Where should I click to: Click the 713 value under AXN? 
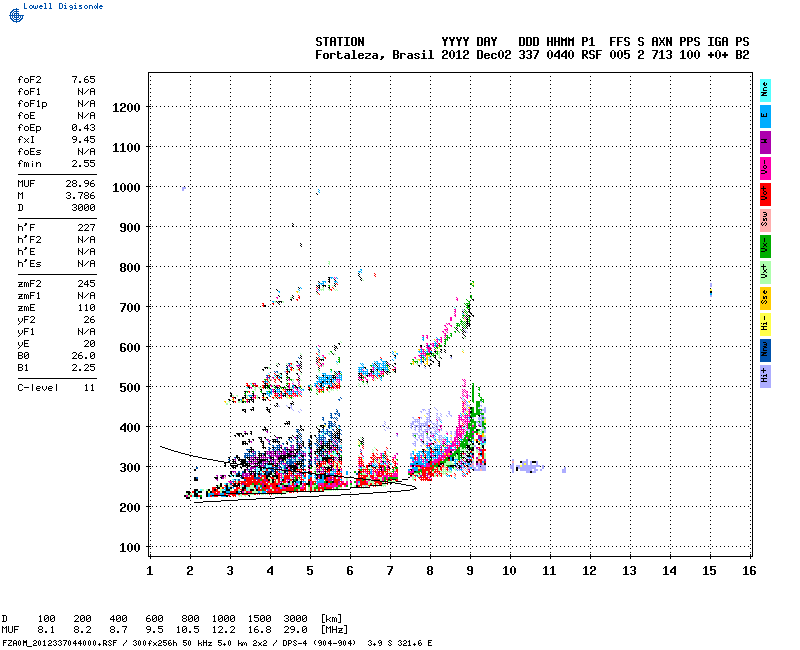coord(662,55)
